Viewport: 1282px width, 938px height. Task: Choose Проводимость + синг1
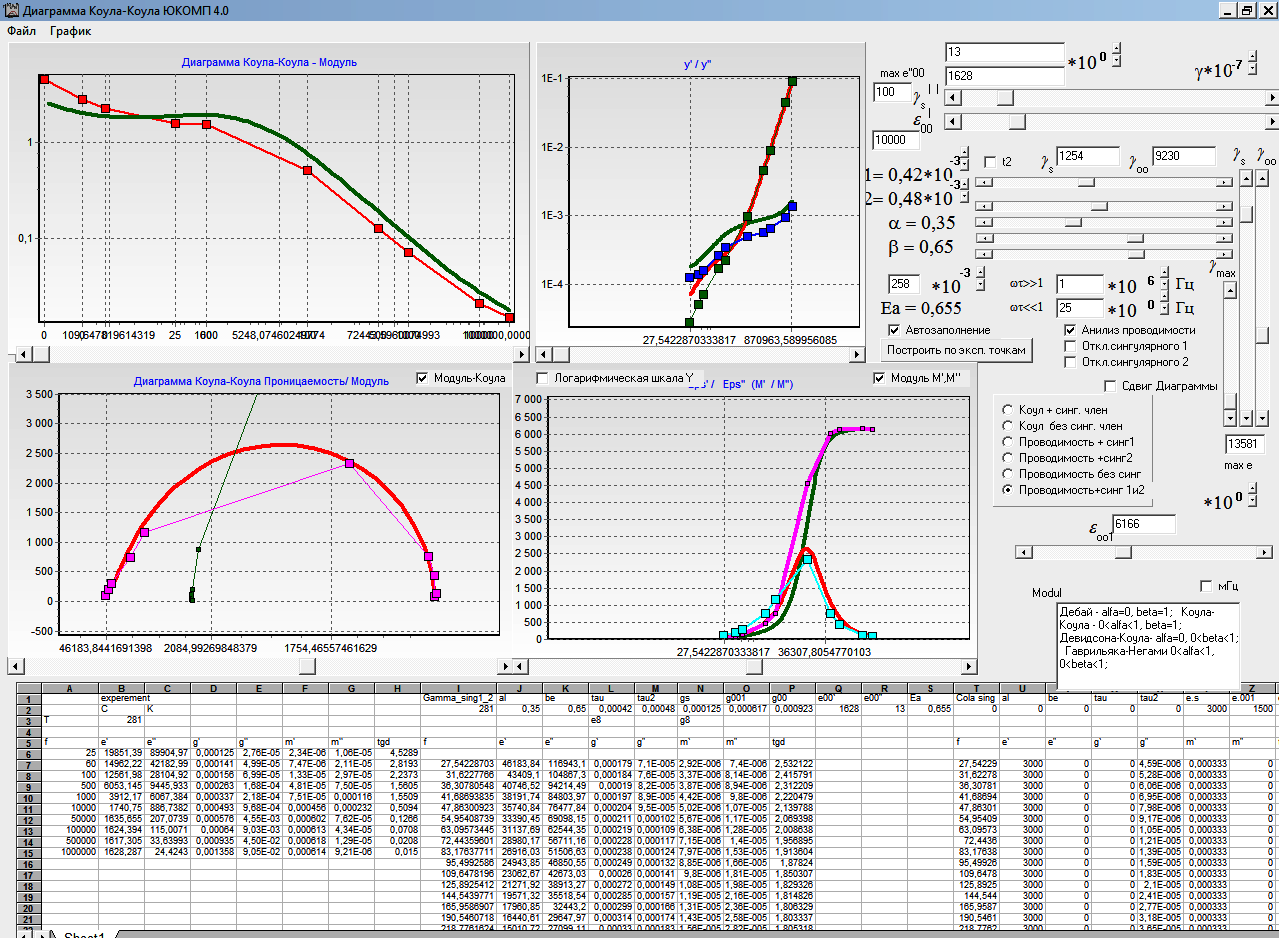pos(1008,442)
